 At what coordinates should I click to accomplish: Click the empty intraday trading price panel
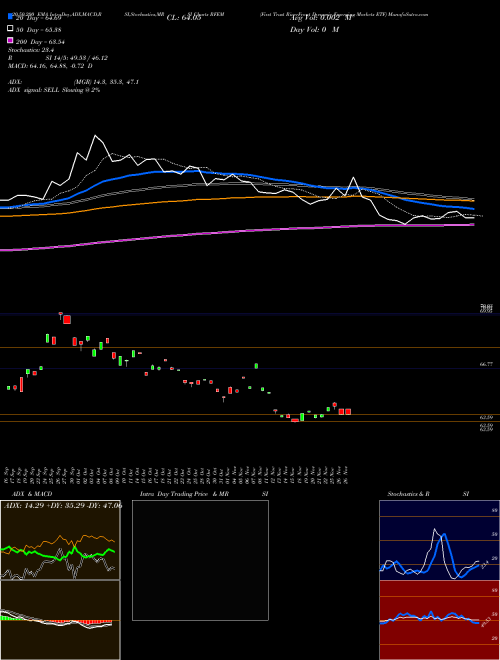coord(200,560)
